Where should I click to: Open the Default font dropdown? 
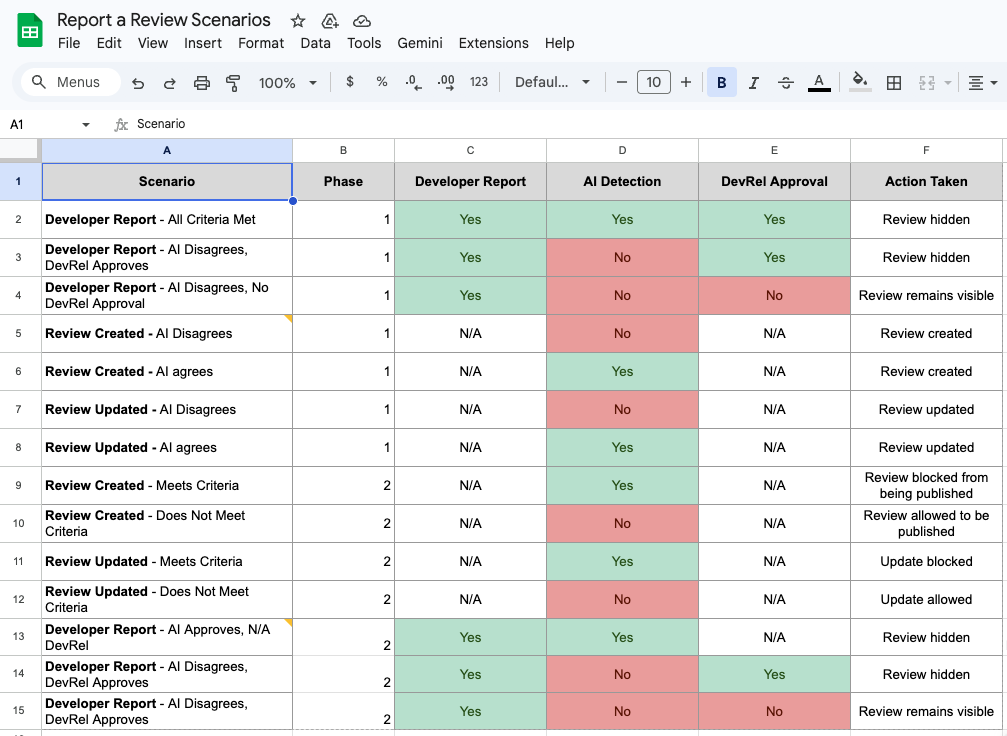[552, 82]
